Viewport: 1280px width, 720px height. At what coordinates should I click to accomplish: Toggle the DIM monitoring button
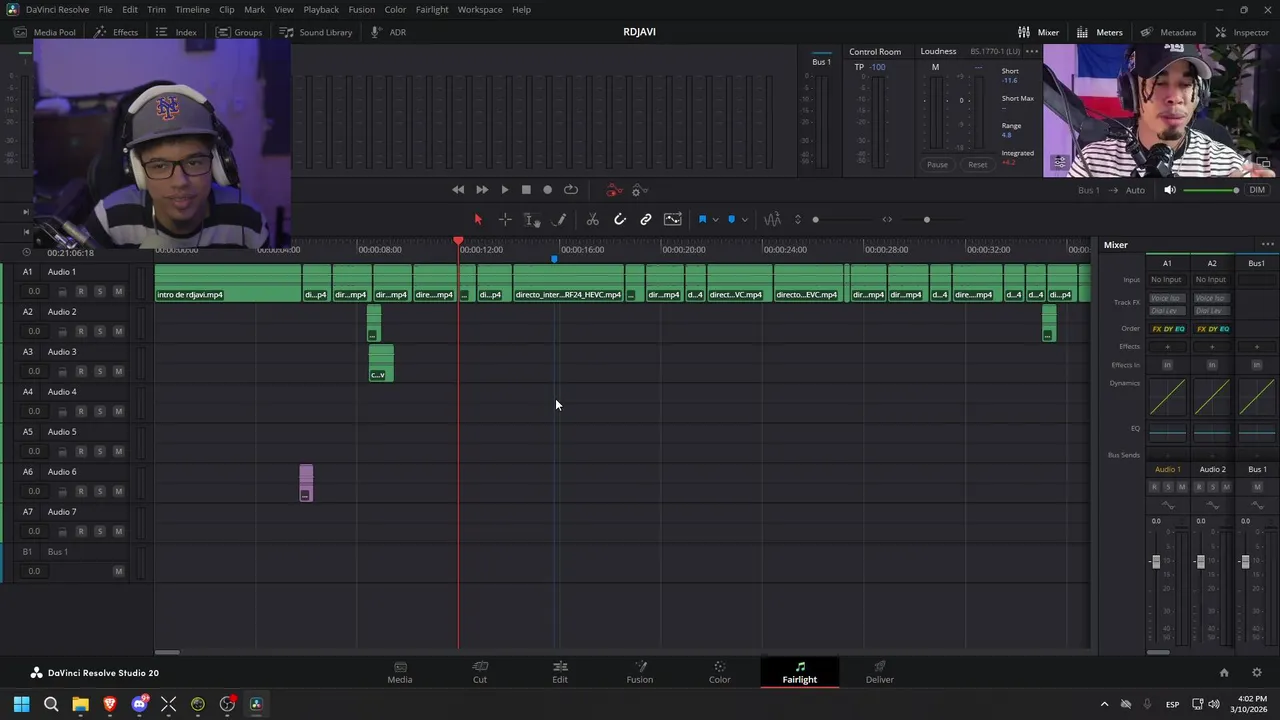tap(1257, 190)
